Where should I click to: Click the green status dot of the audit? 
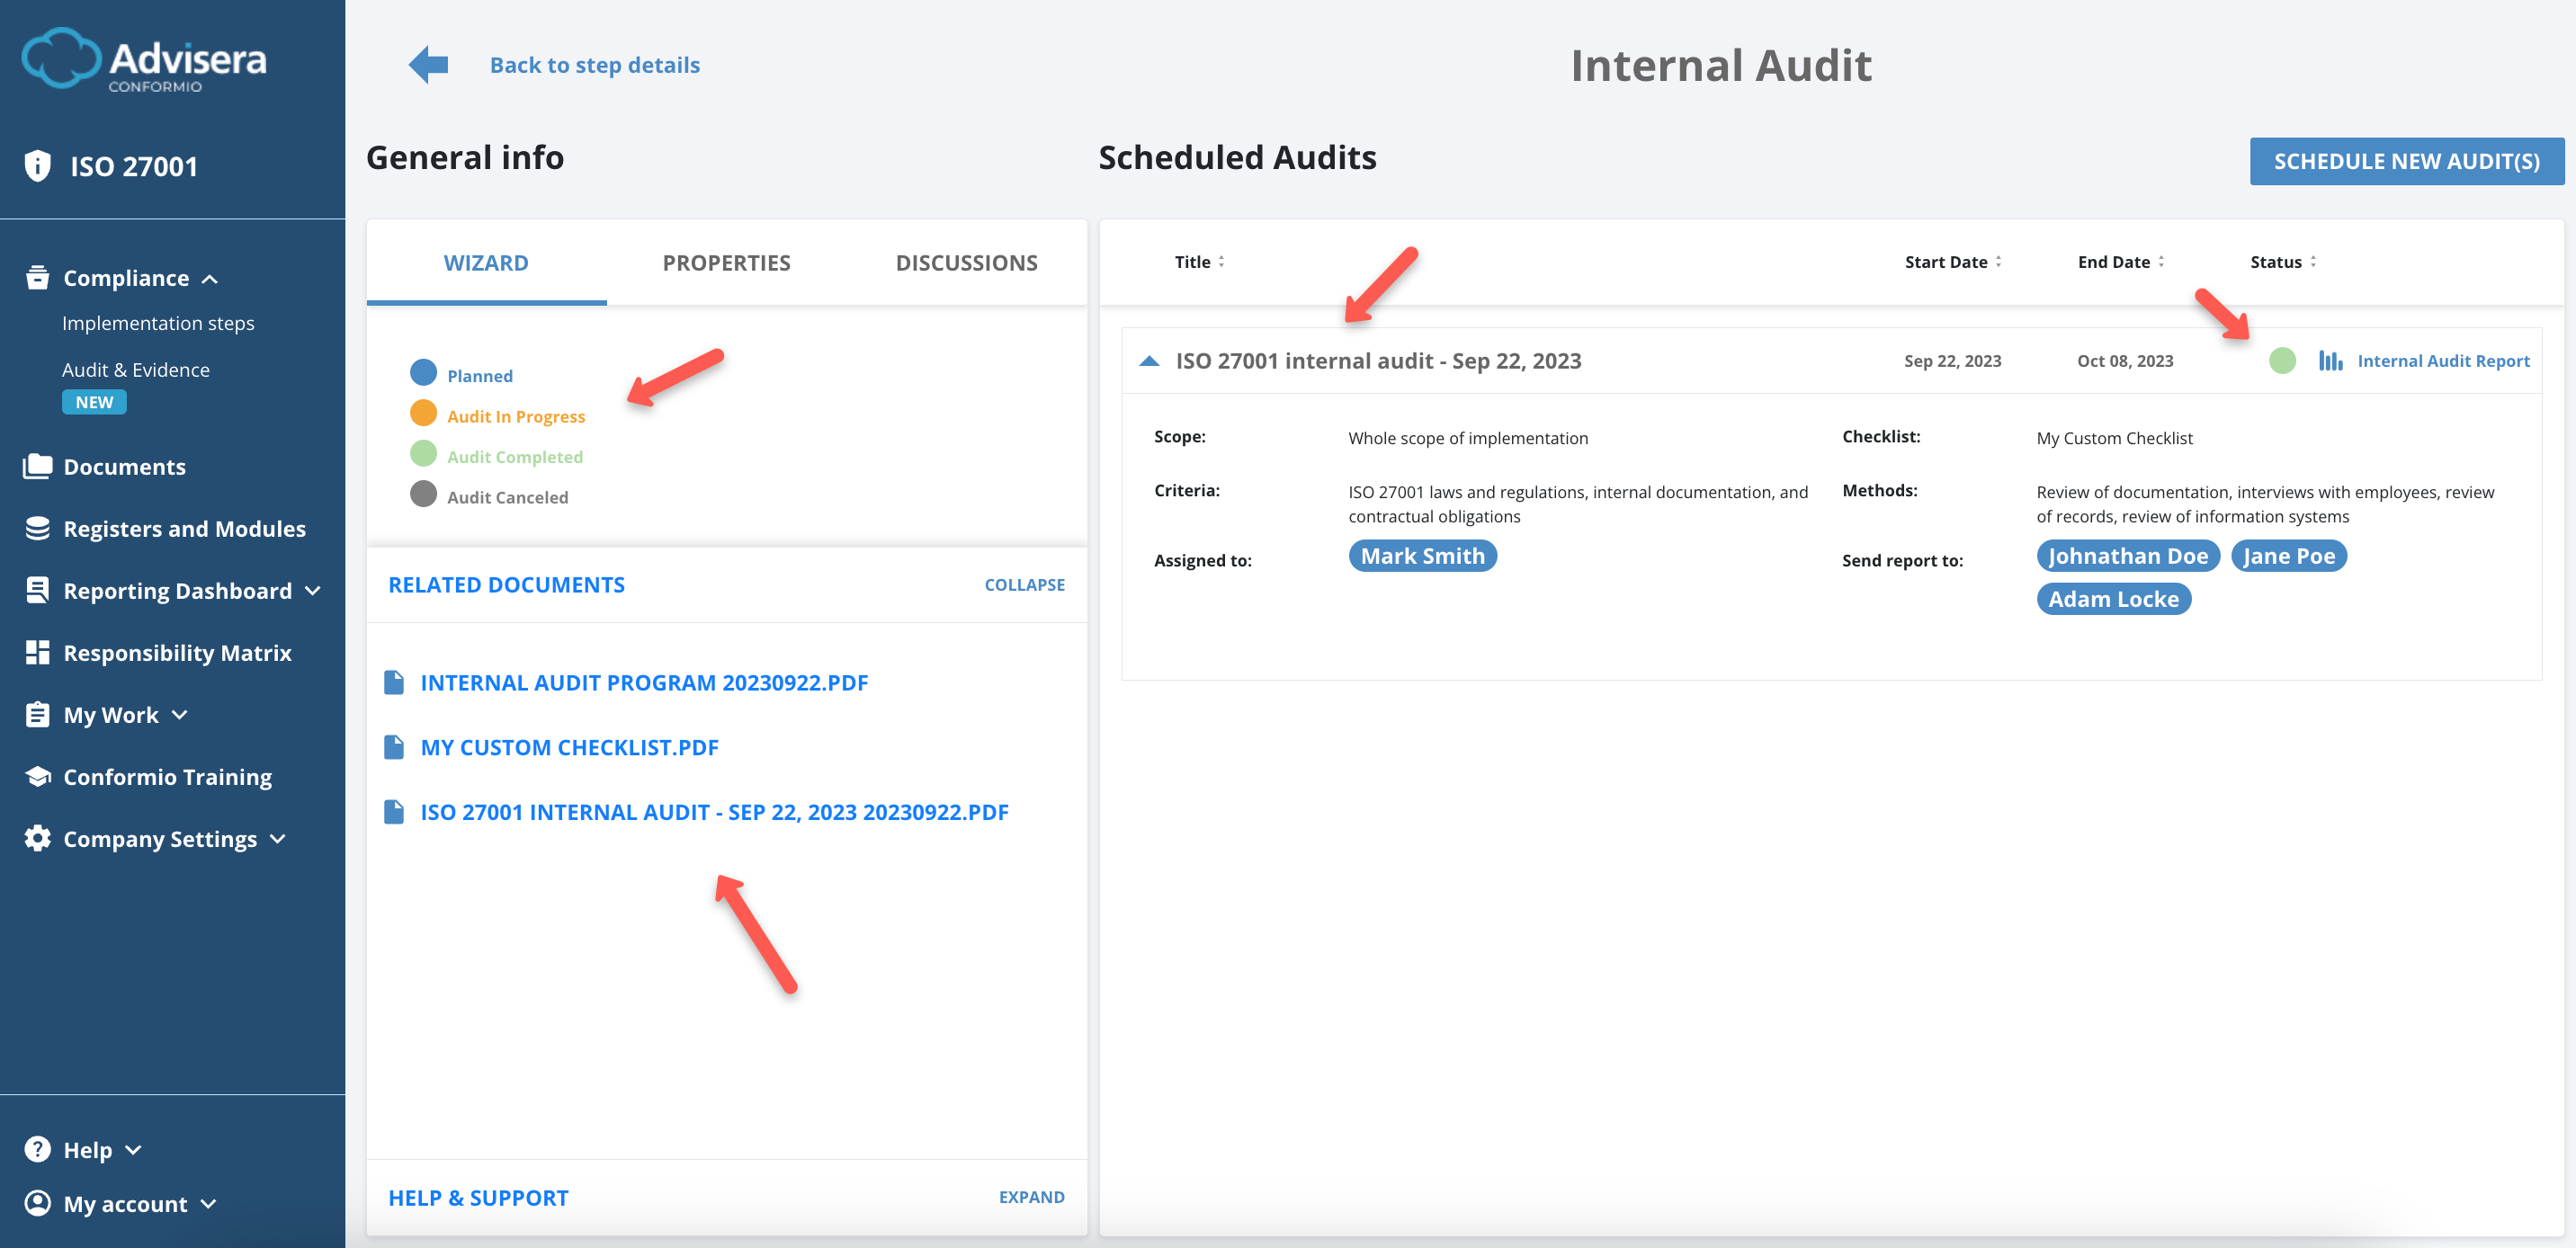(2283, 362)
